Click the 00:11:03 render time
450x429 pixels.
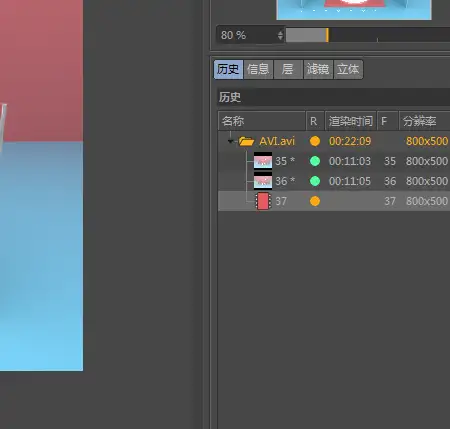350,161
